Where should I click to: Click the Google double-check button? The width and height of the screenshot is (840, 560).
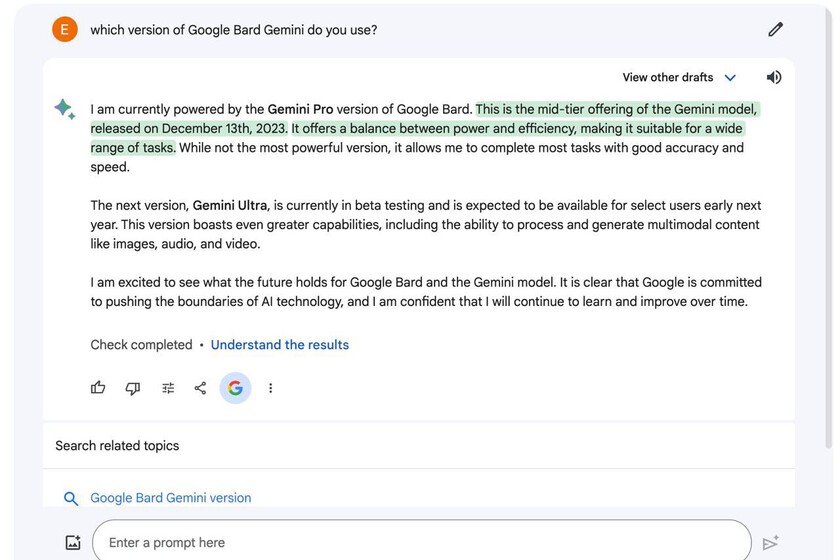[x=235, y=387]
